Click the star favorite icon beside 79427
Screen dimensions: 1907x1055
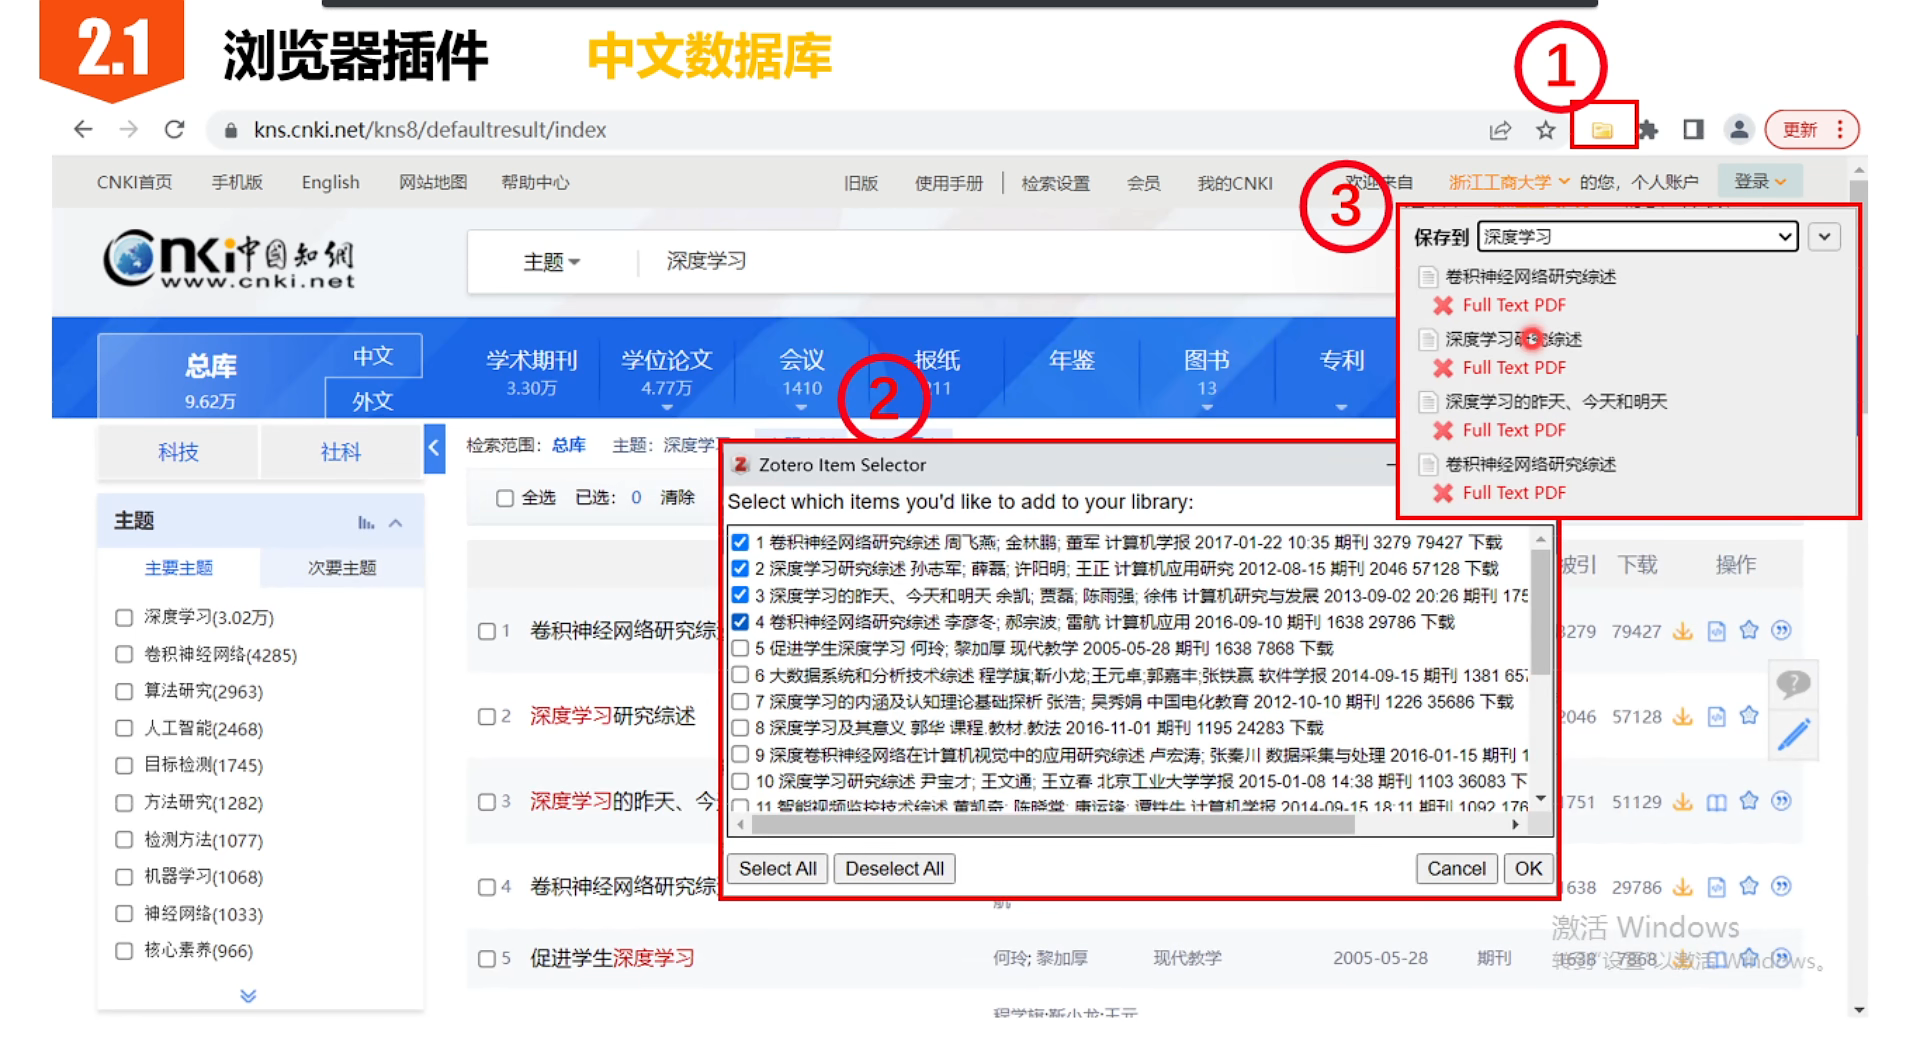click(1748, 631)
